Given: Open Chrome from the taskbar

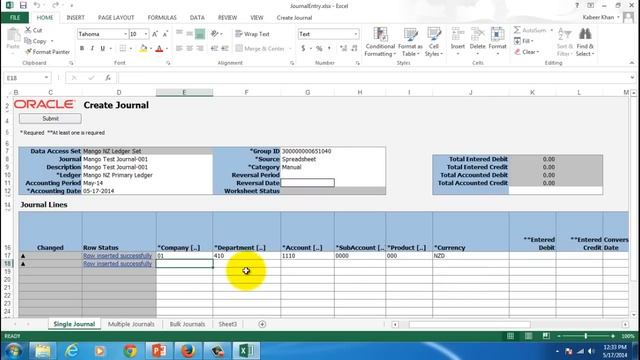Looking at the screenshot, I should [130, 351].
